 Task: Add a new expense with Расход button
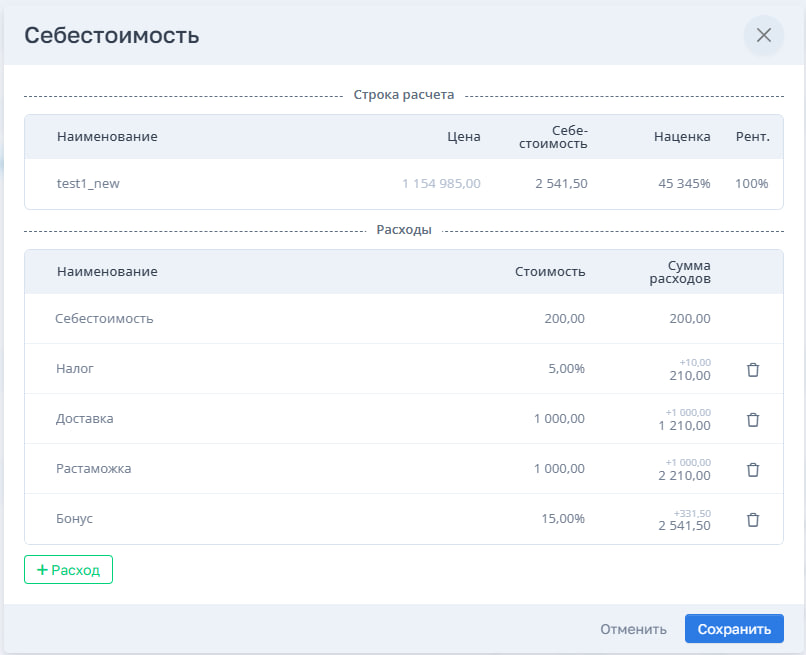[68, 569]
